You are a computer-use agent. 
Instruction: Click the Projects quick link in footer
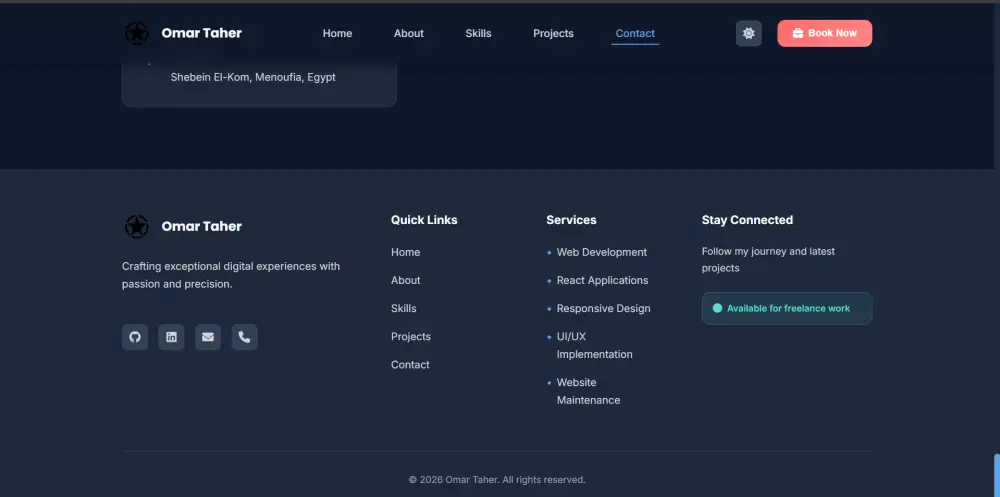(x=410, y=336)
